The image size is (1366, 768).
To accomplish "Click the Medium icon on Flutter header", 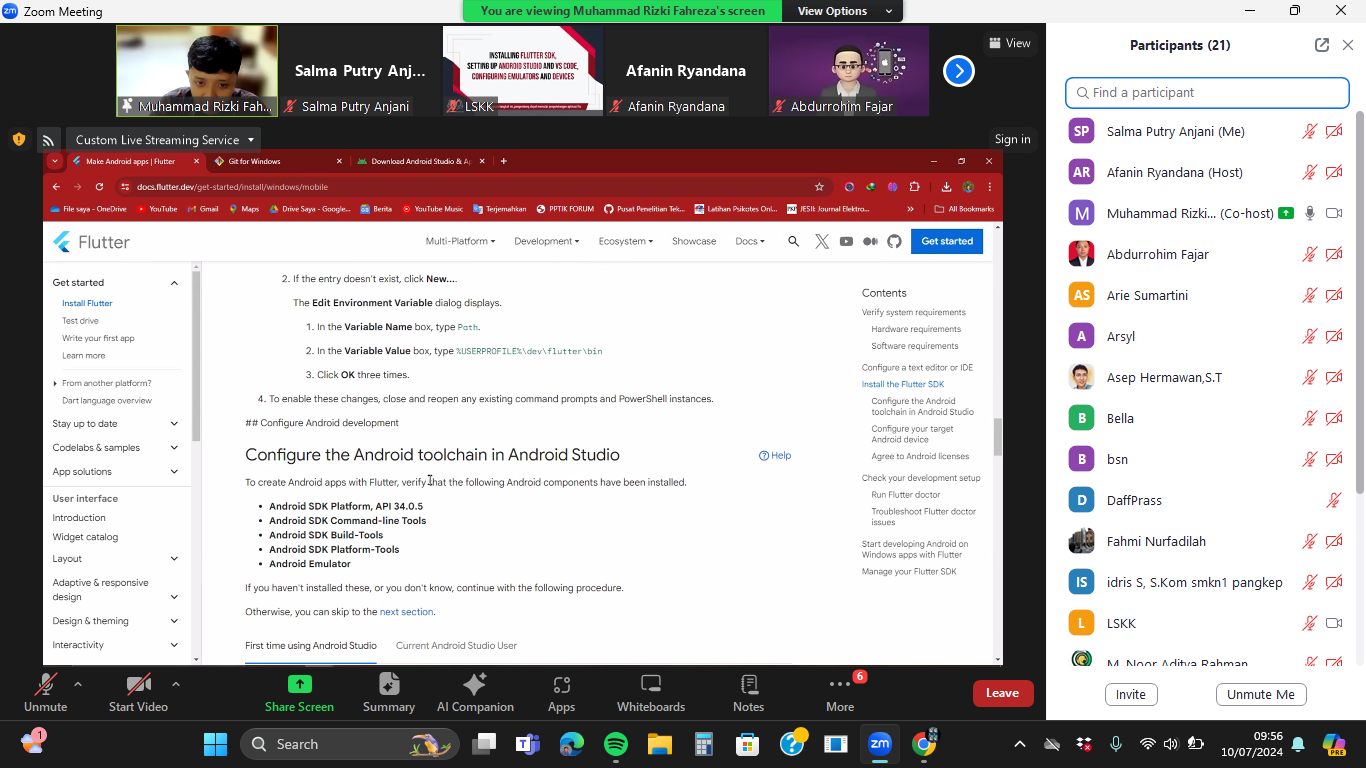I will coord(870,241).
